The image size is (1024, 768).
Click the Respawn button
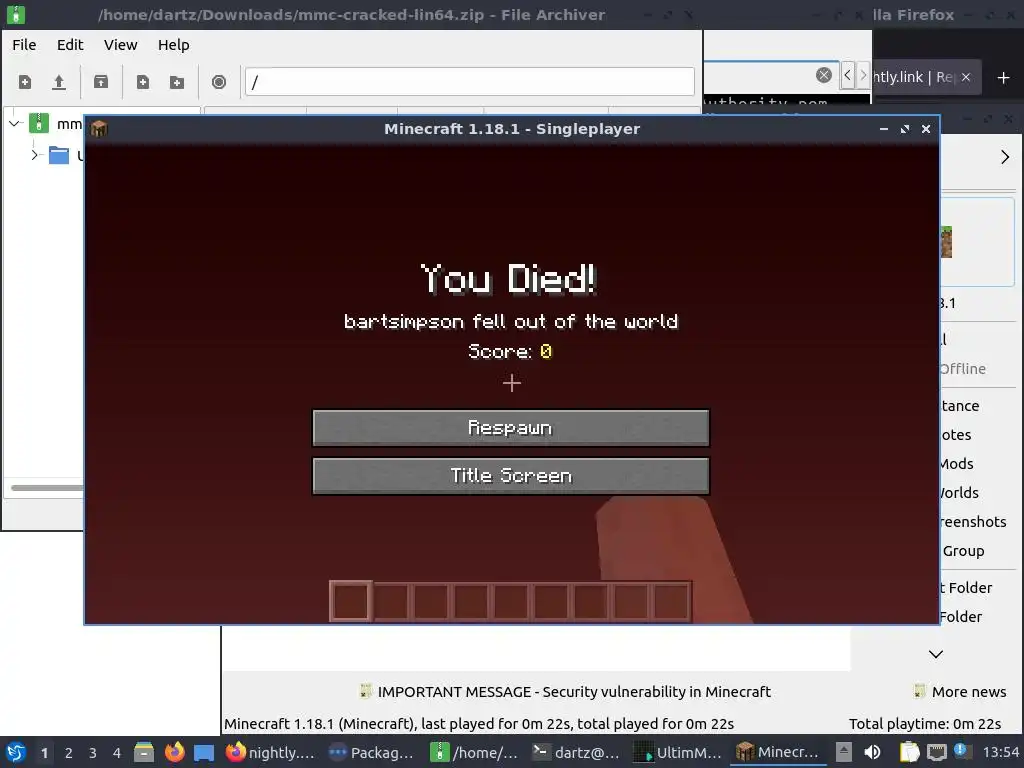pos(511,428)
